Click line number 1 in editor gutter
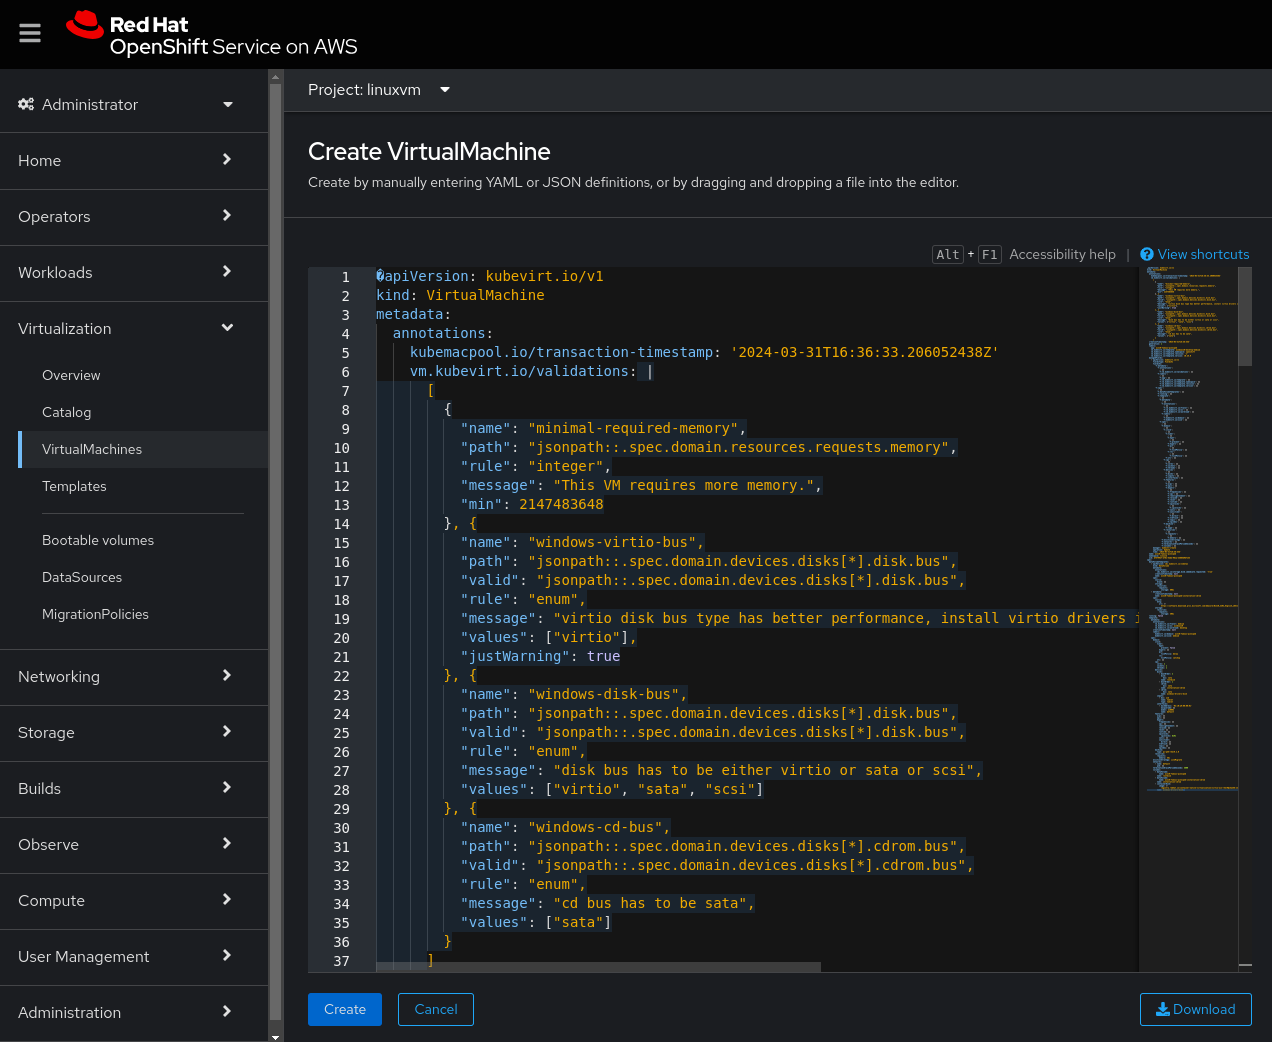Screen dimensions: 1272x1042 pyautogui.click(x=345, y=277)
